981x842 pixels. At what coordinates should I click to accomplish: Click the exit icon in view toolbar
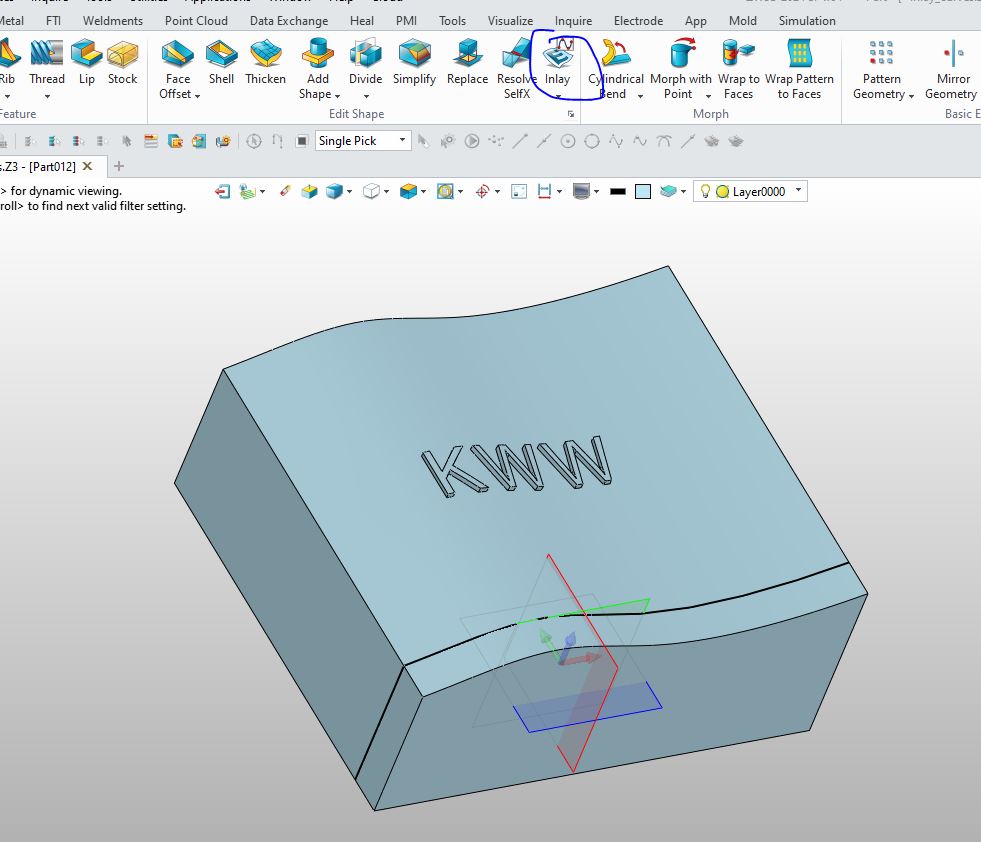(222, 191)
